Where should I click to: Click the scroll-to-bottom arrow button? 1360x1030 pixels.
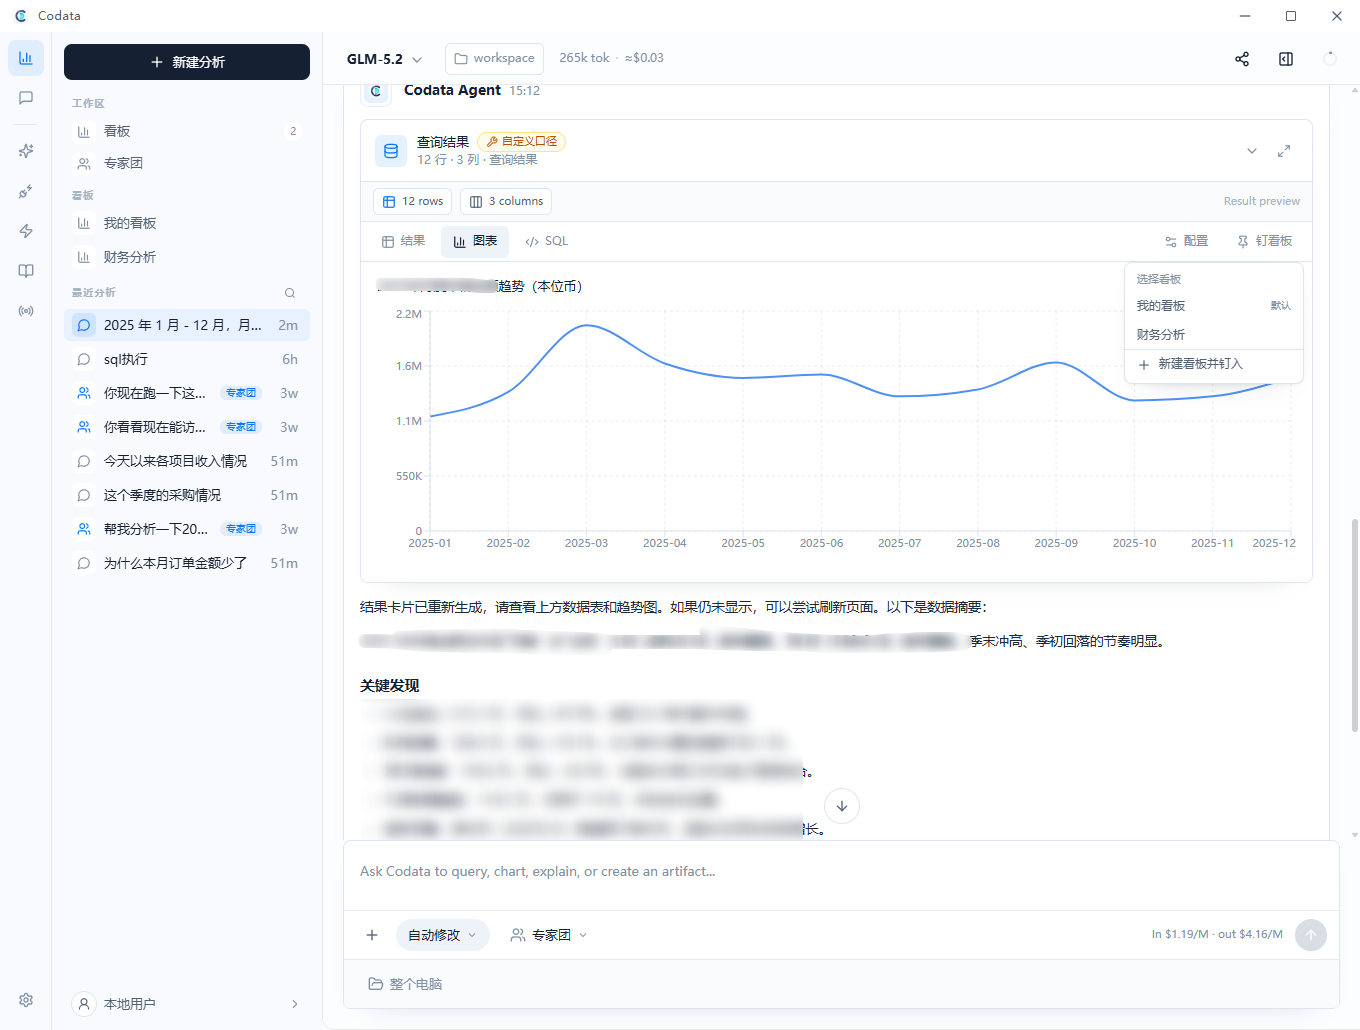pos(842,806)
